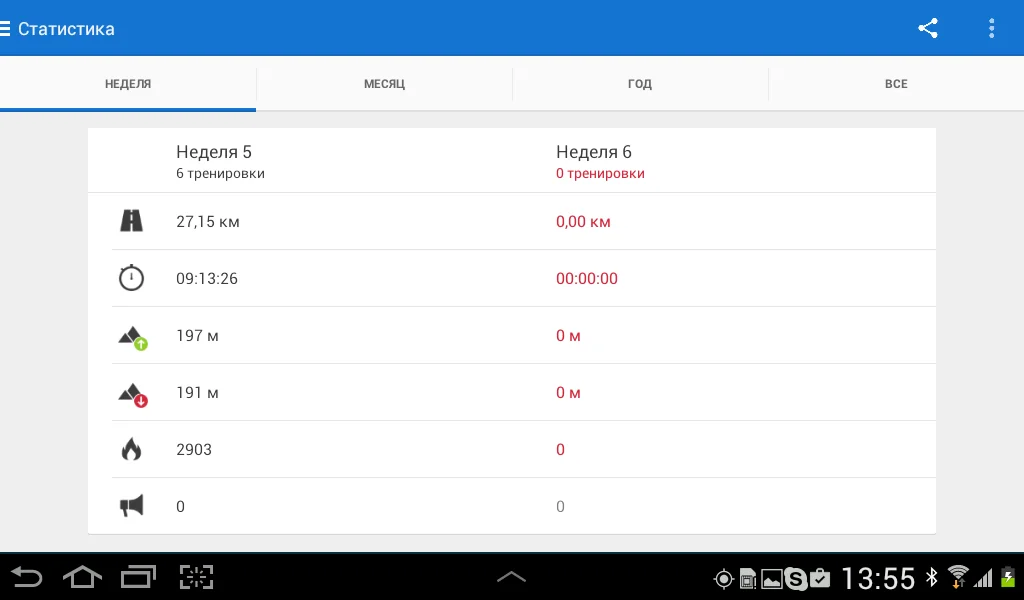
Task: Click the 00:00:00 duration value
Action: click(x=586, y=279)
